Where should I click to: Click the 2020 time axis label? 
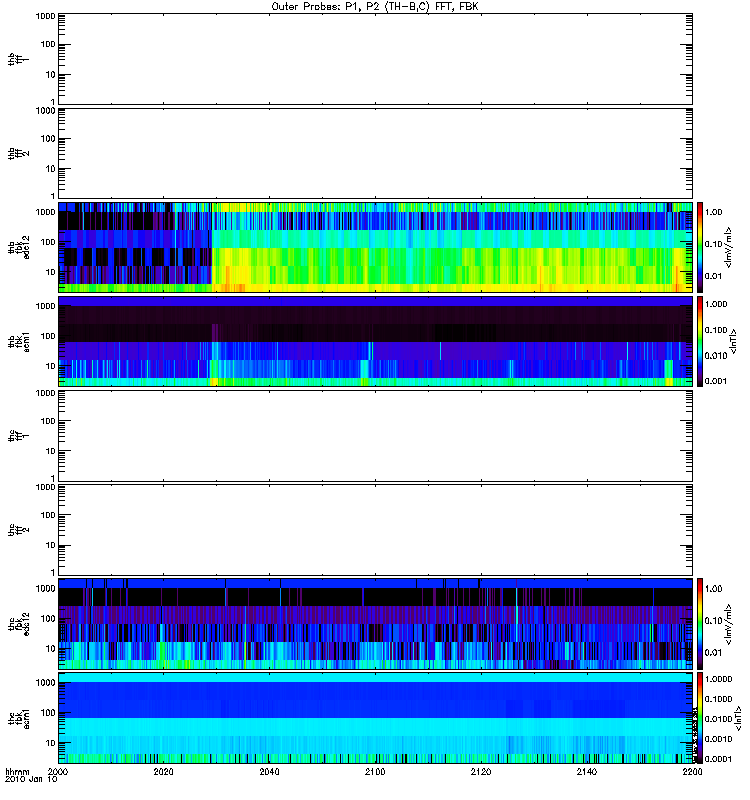click(x=163, y=772)
